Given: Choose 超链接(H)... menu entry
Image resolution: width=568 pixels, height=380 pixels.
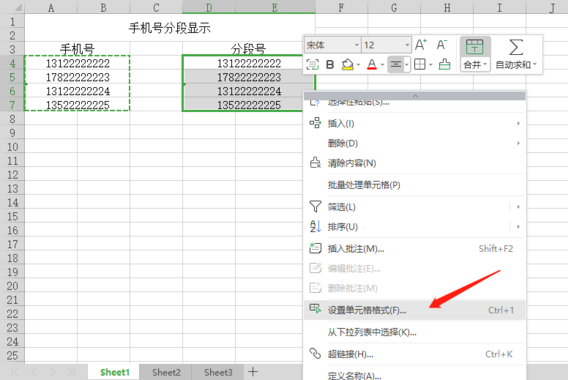Looking at the screenshot, I should (414, 354).
